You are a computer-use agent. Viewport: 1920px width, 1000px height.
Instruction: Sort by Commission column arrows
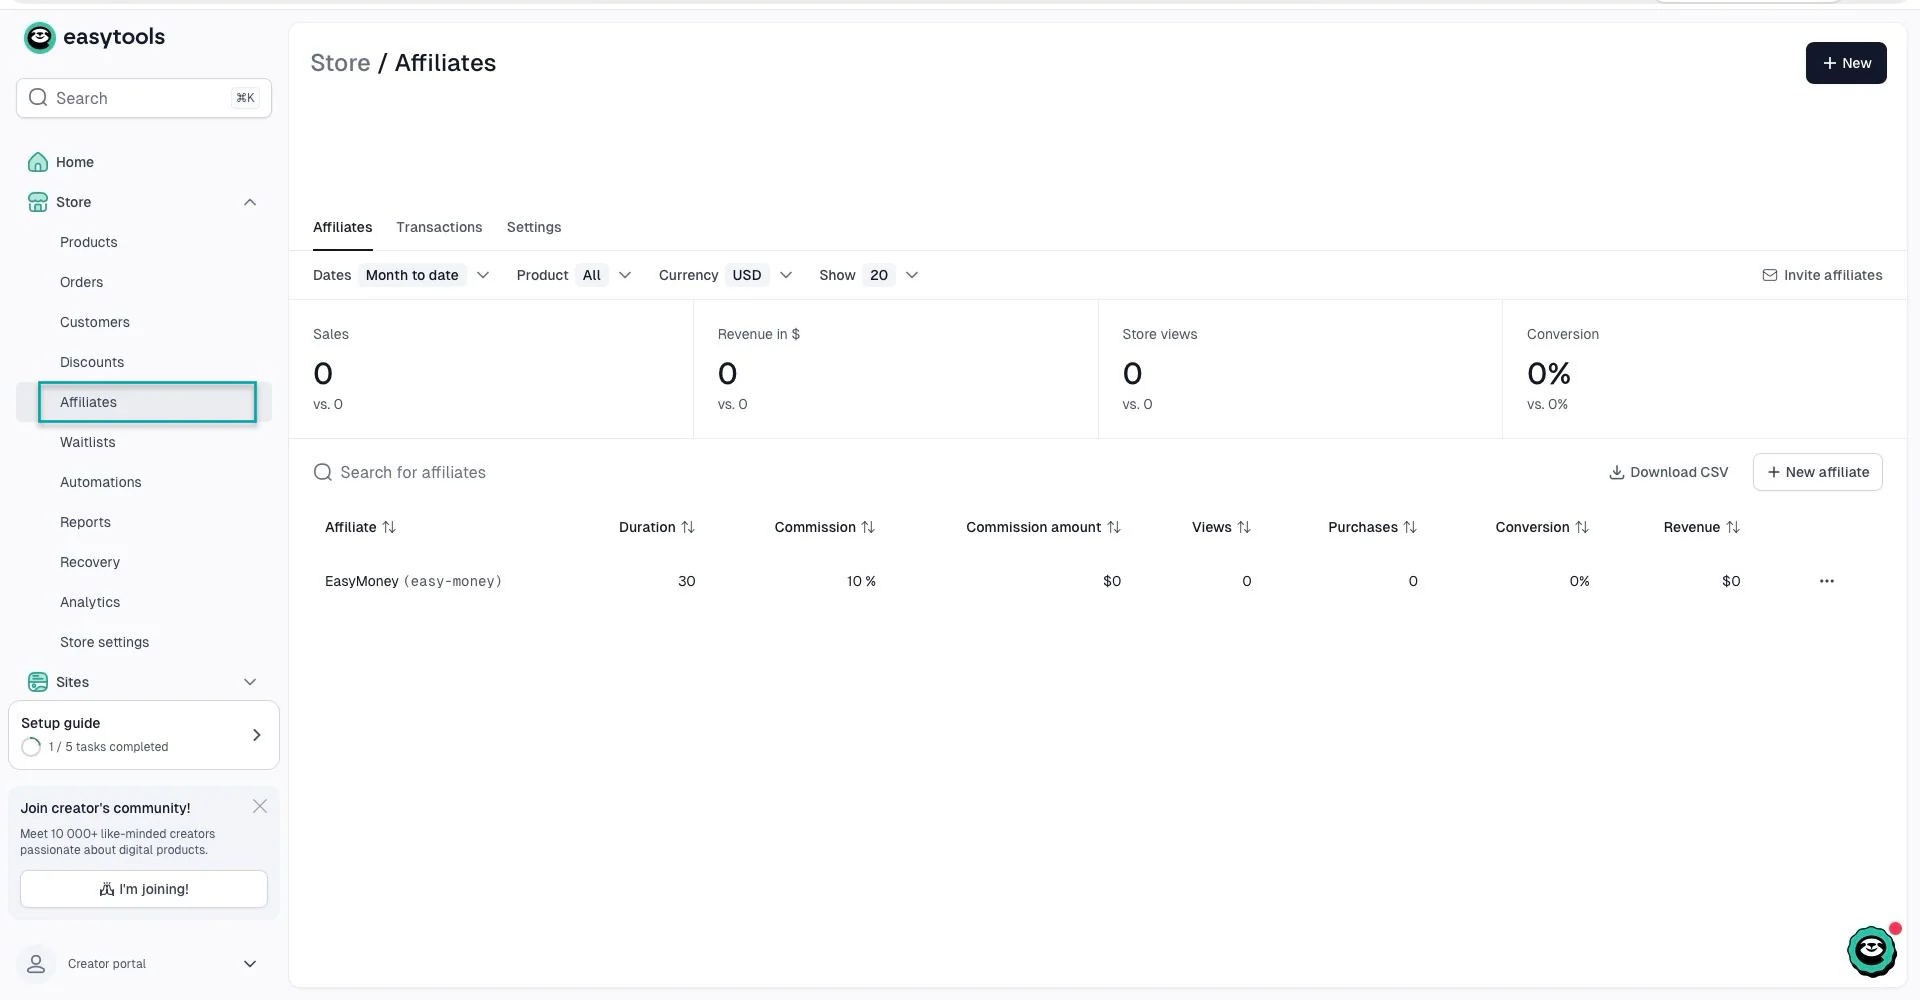tap(868, 527)
